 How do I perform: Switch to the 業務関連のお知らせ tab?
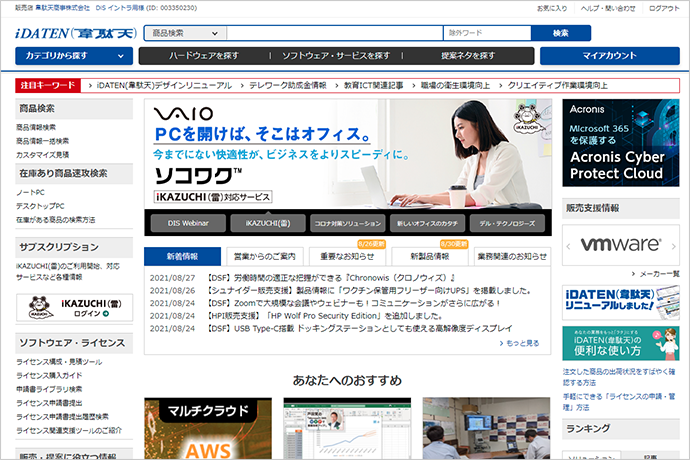tap(513, 256)
